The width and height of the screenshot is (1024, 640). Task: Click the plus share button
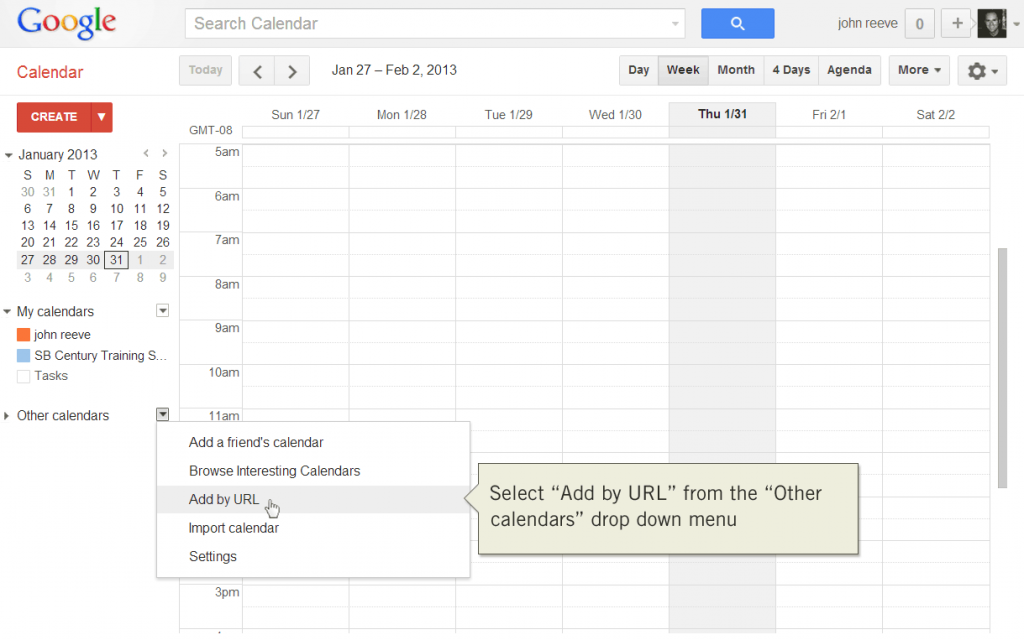pyautogui.click(x=957, y=24)
